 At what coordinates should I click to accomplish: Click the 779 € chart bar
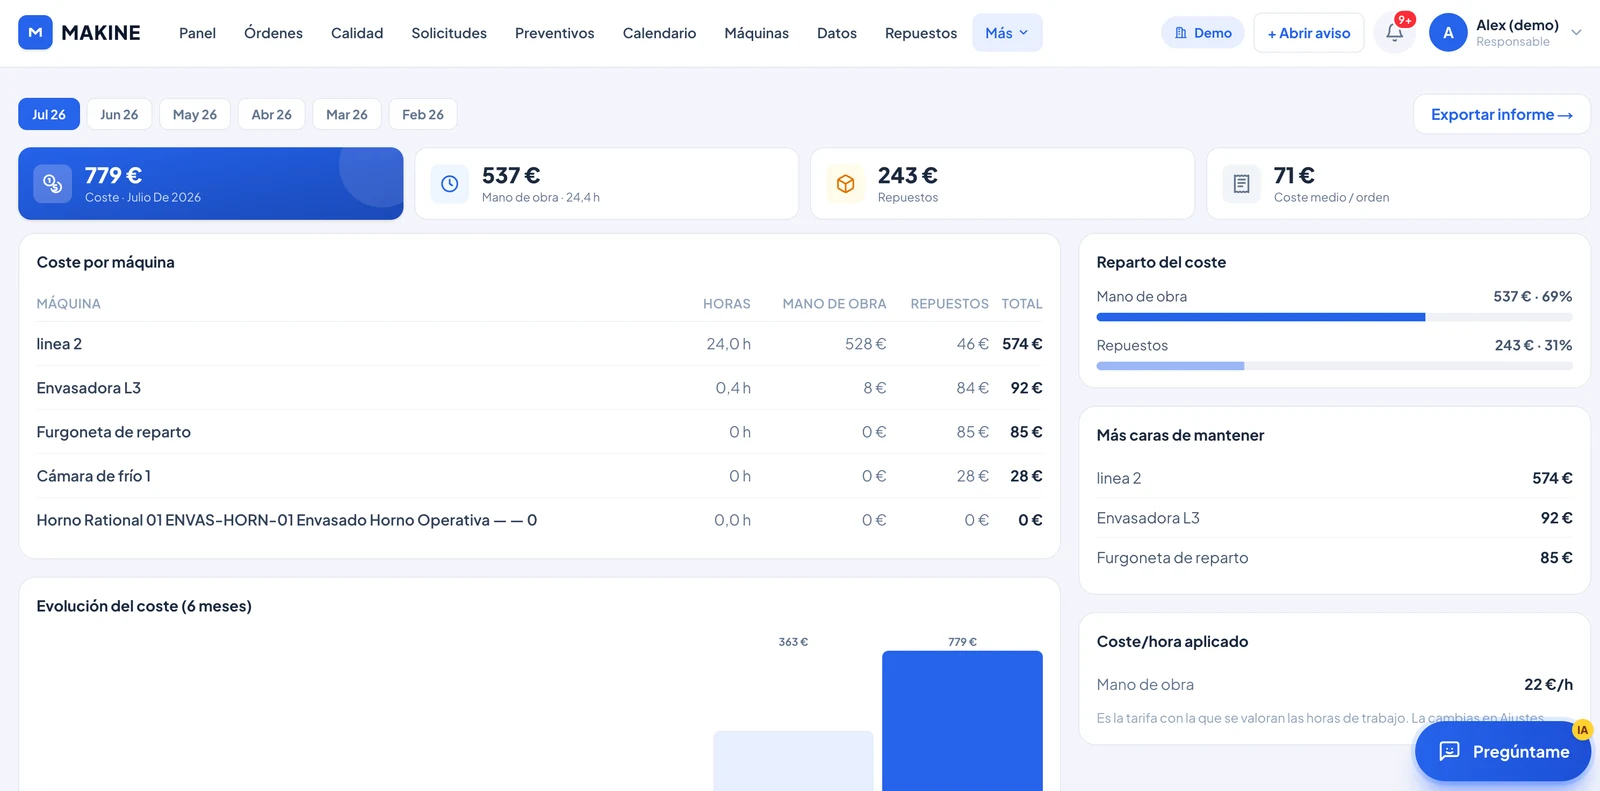pyautogui.click(x=962, y=721)
